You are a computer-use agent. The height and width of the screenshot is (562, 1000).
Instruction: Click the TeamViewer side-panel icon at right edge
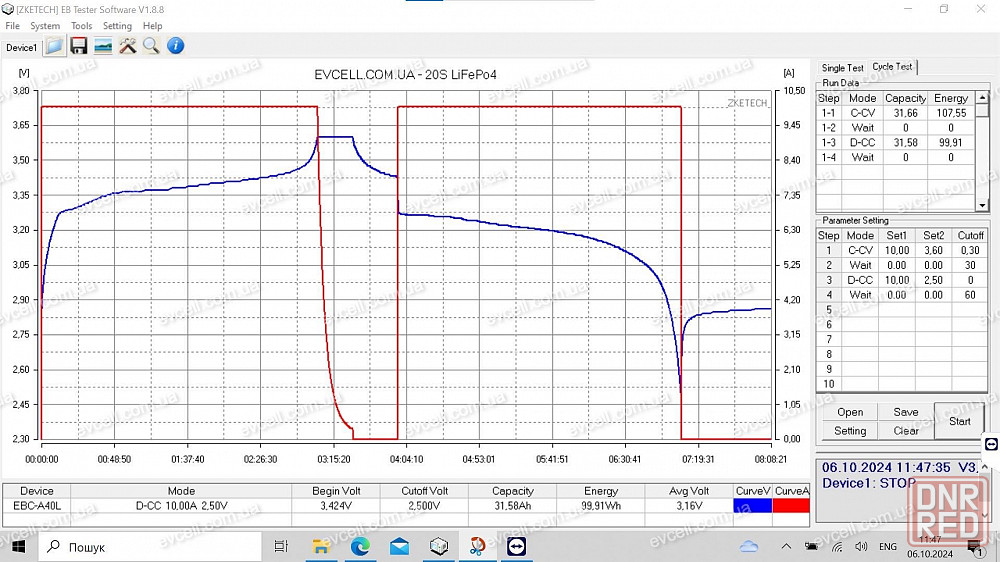(x=991, y=444)
